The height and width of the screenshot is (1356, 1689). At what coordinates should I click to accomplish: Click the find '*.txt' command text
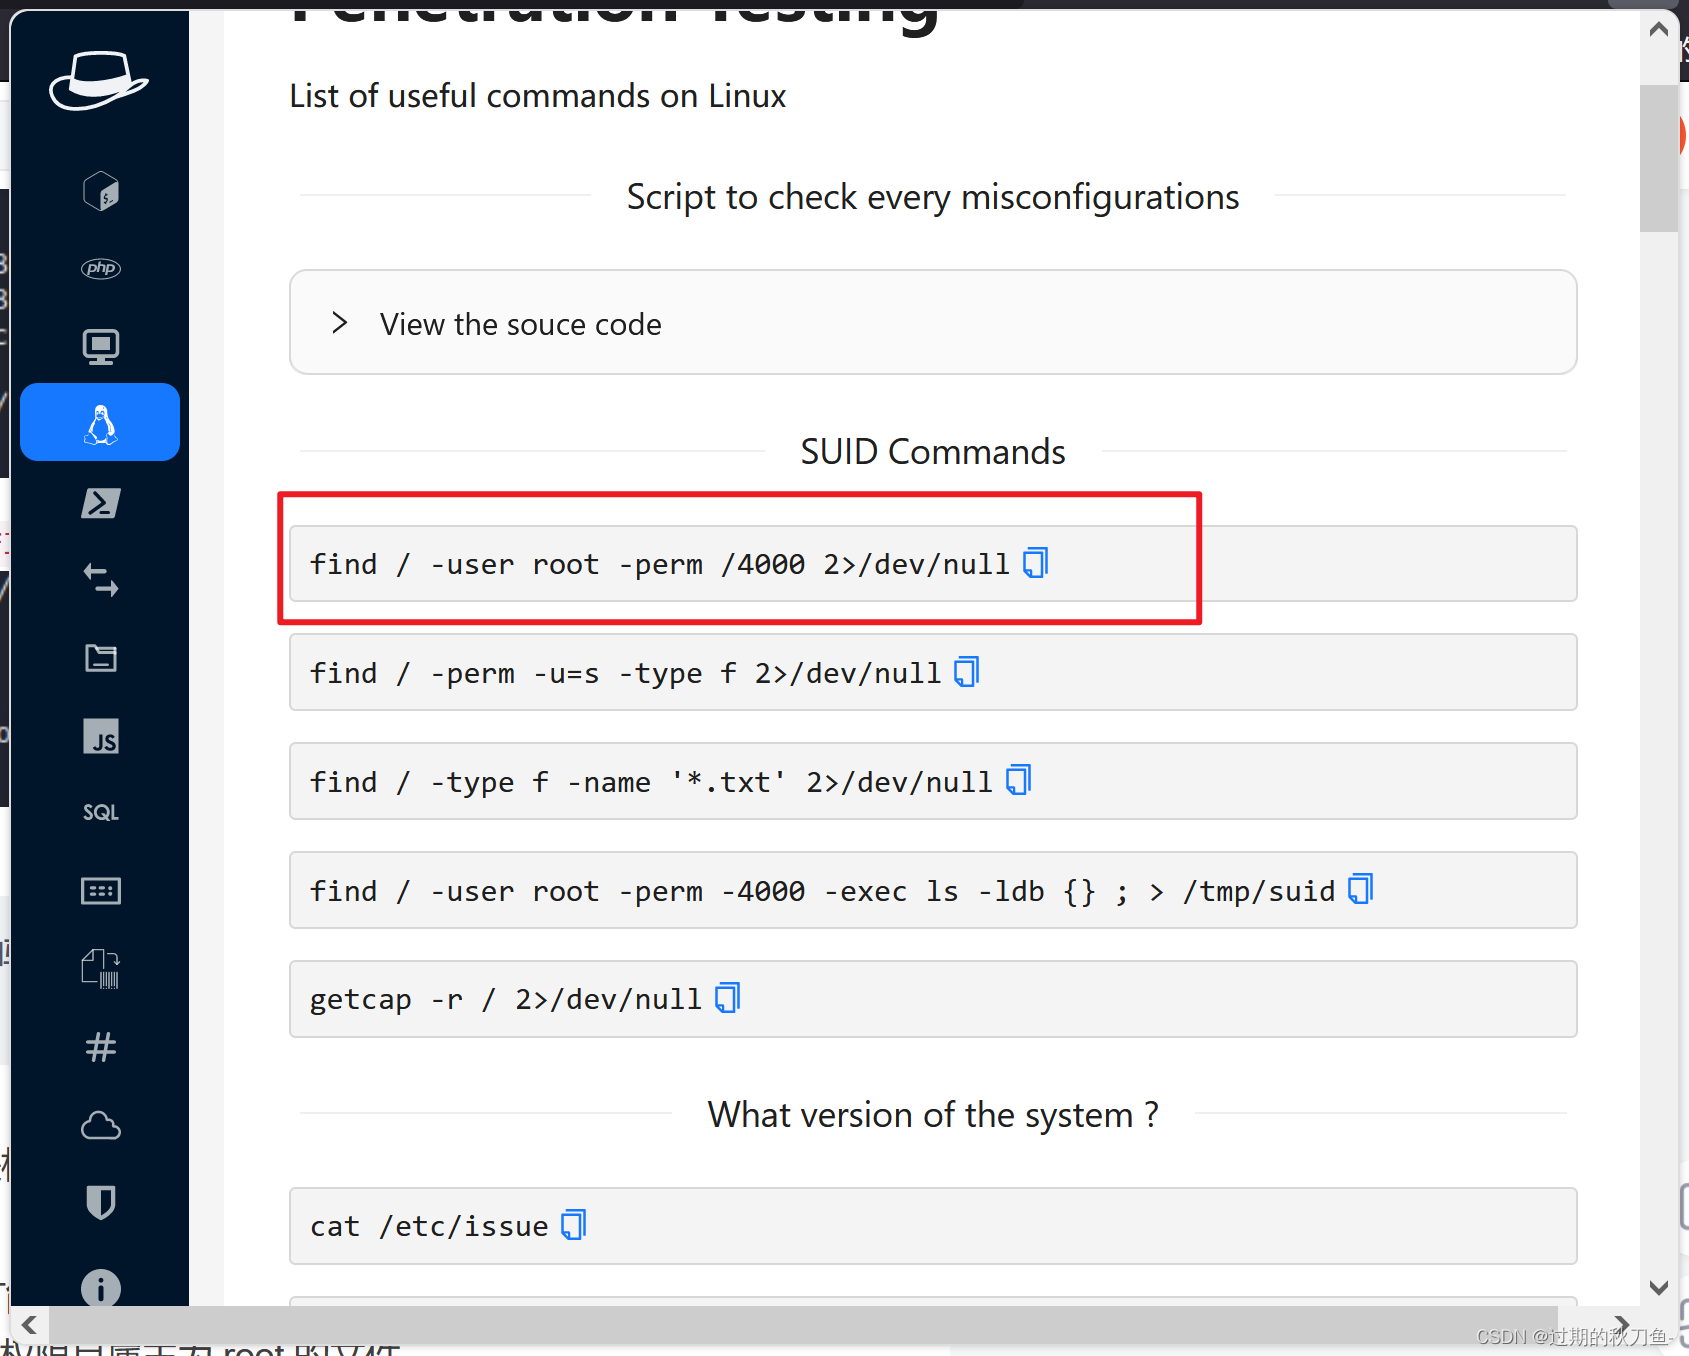[x=651, y=782]
